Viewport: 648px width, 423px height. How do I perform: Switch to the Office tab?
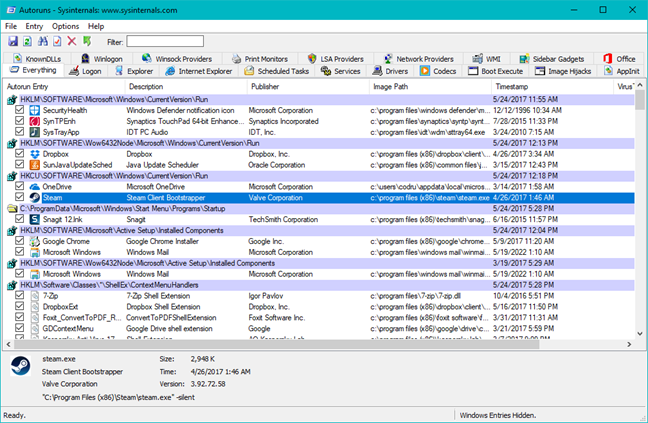619,59
